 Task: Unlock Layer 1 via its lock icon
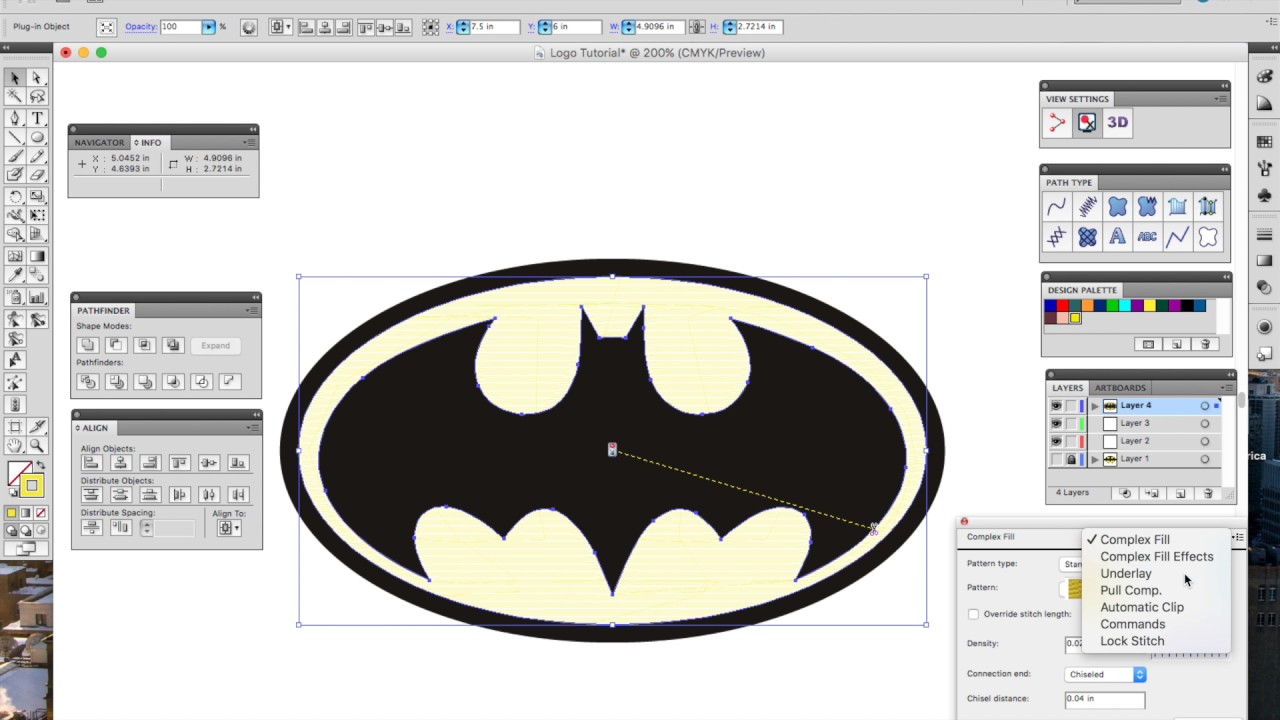1071,459
